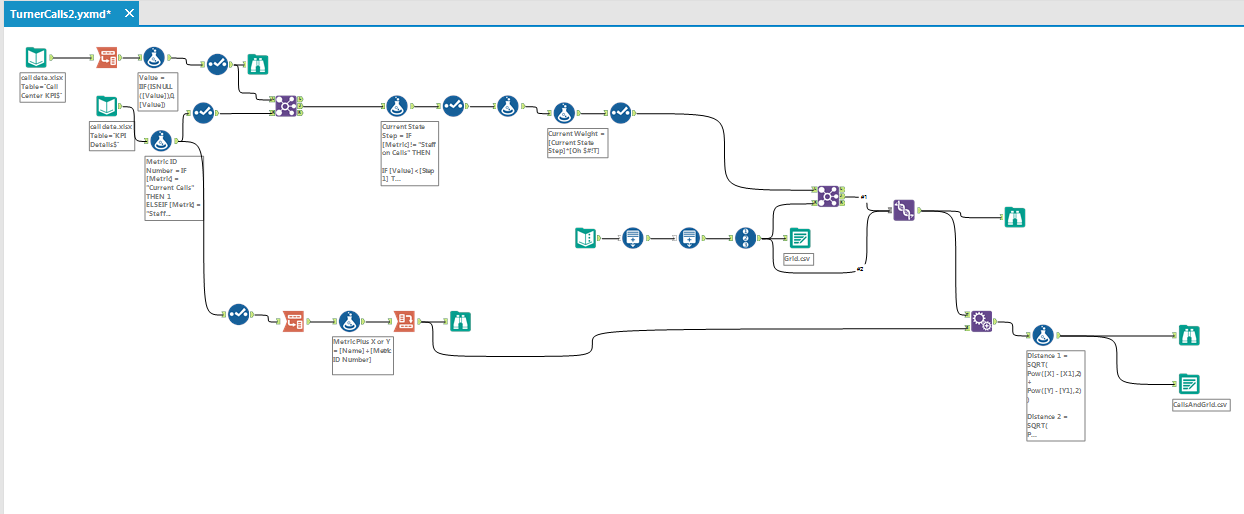Screen dimensions: 1244x514
Task: Click the Current State Step annotation box
Action: click(x=409, y=153)
